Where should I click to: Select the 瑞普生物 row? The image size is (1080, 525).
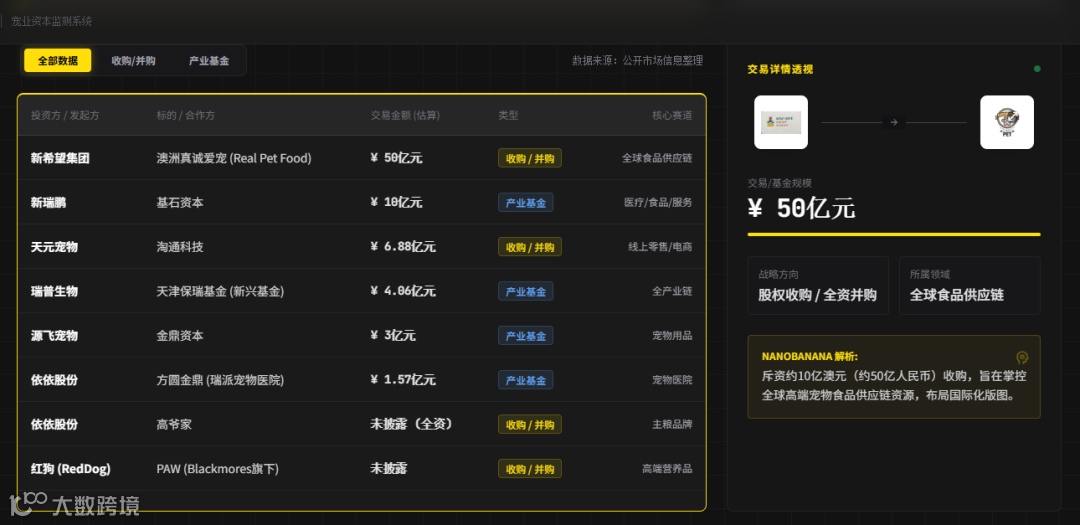point(362,291)
